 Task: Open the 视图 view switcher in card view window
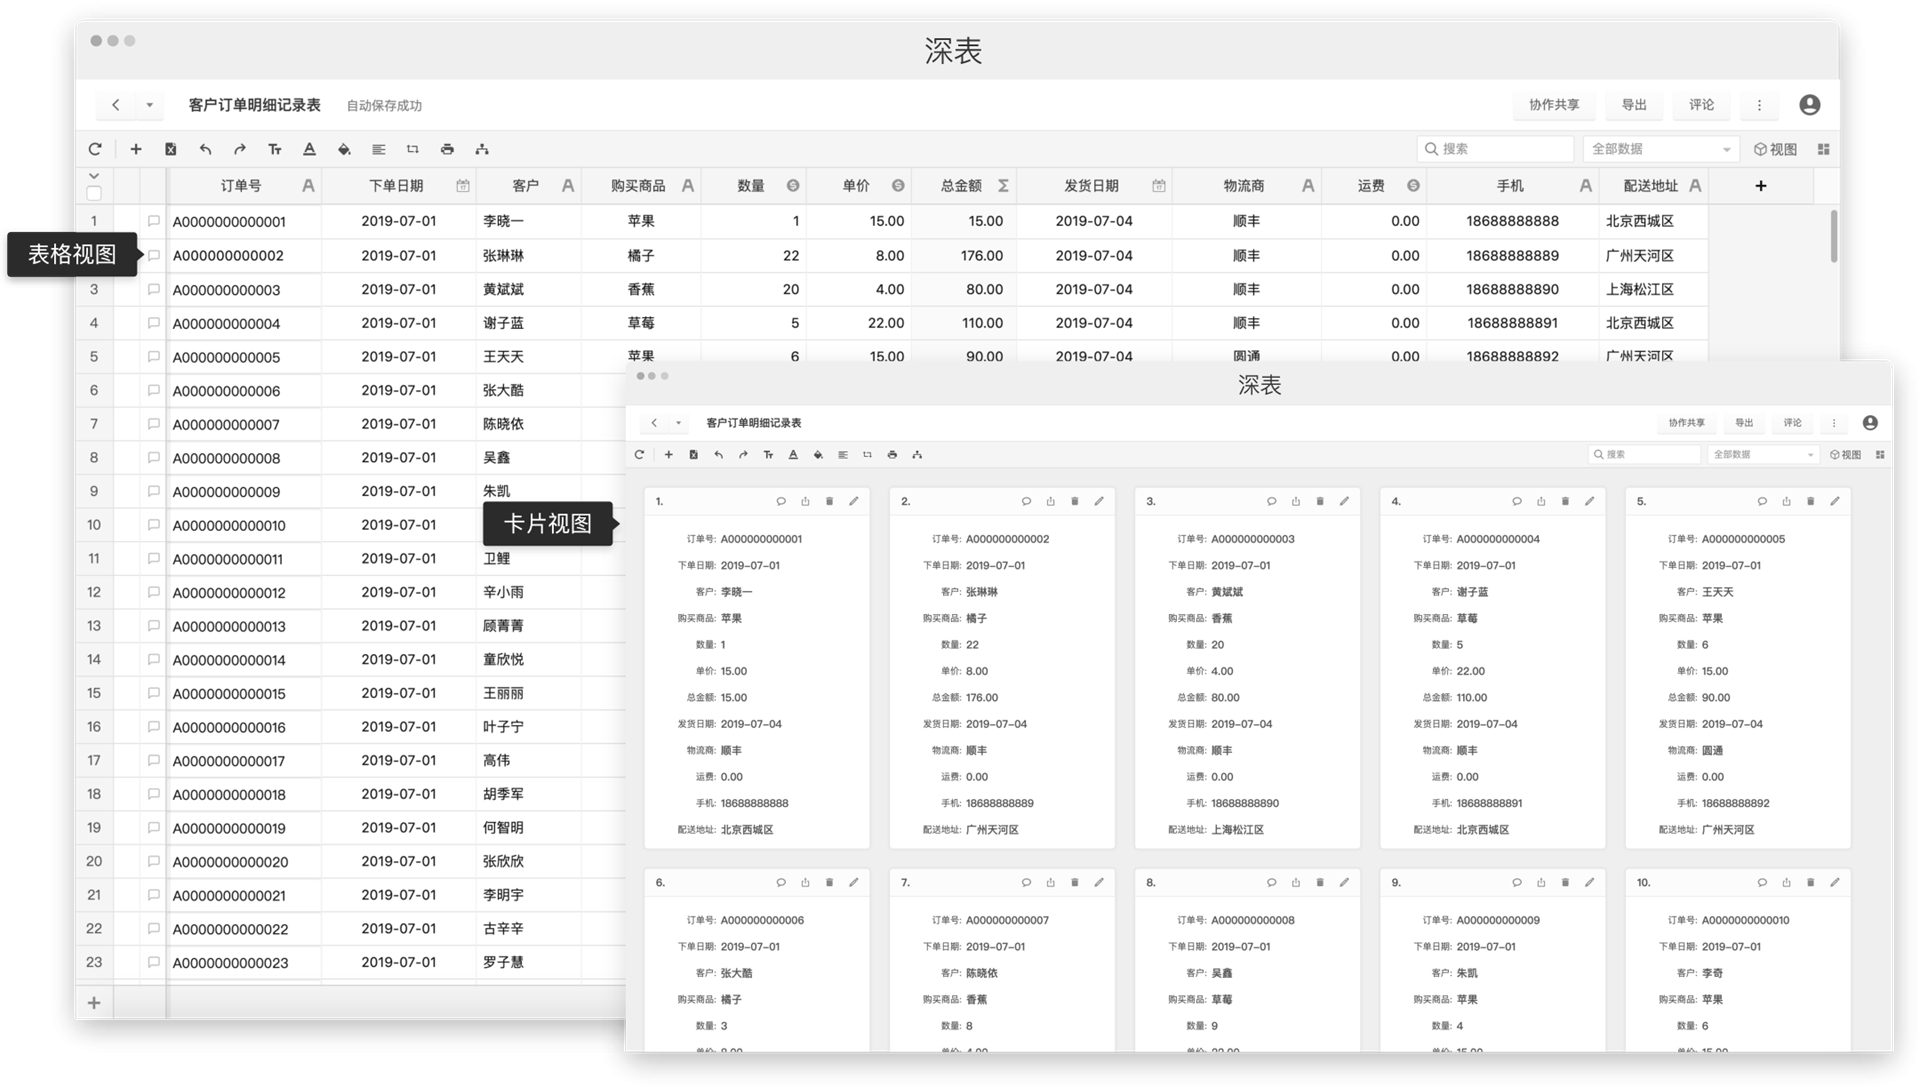1846,455
